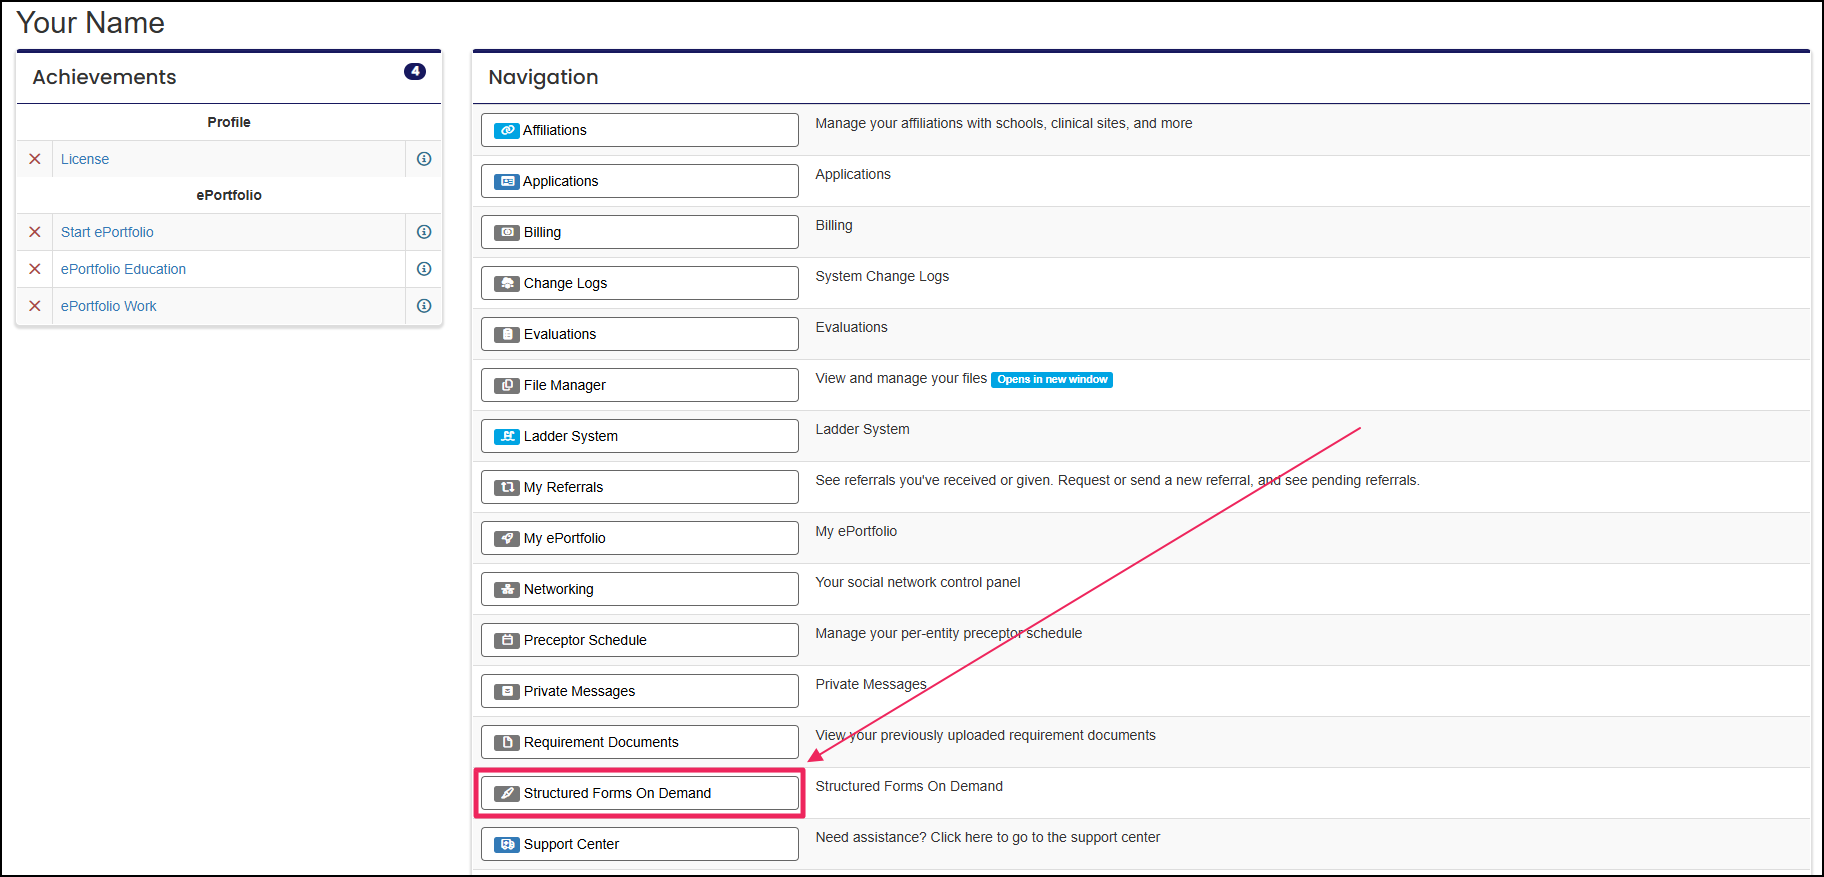Click red X beside License
This screenshot has height=877, width=1824.
click(35, 159)
